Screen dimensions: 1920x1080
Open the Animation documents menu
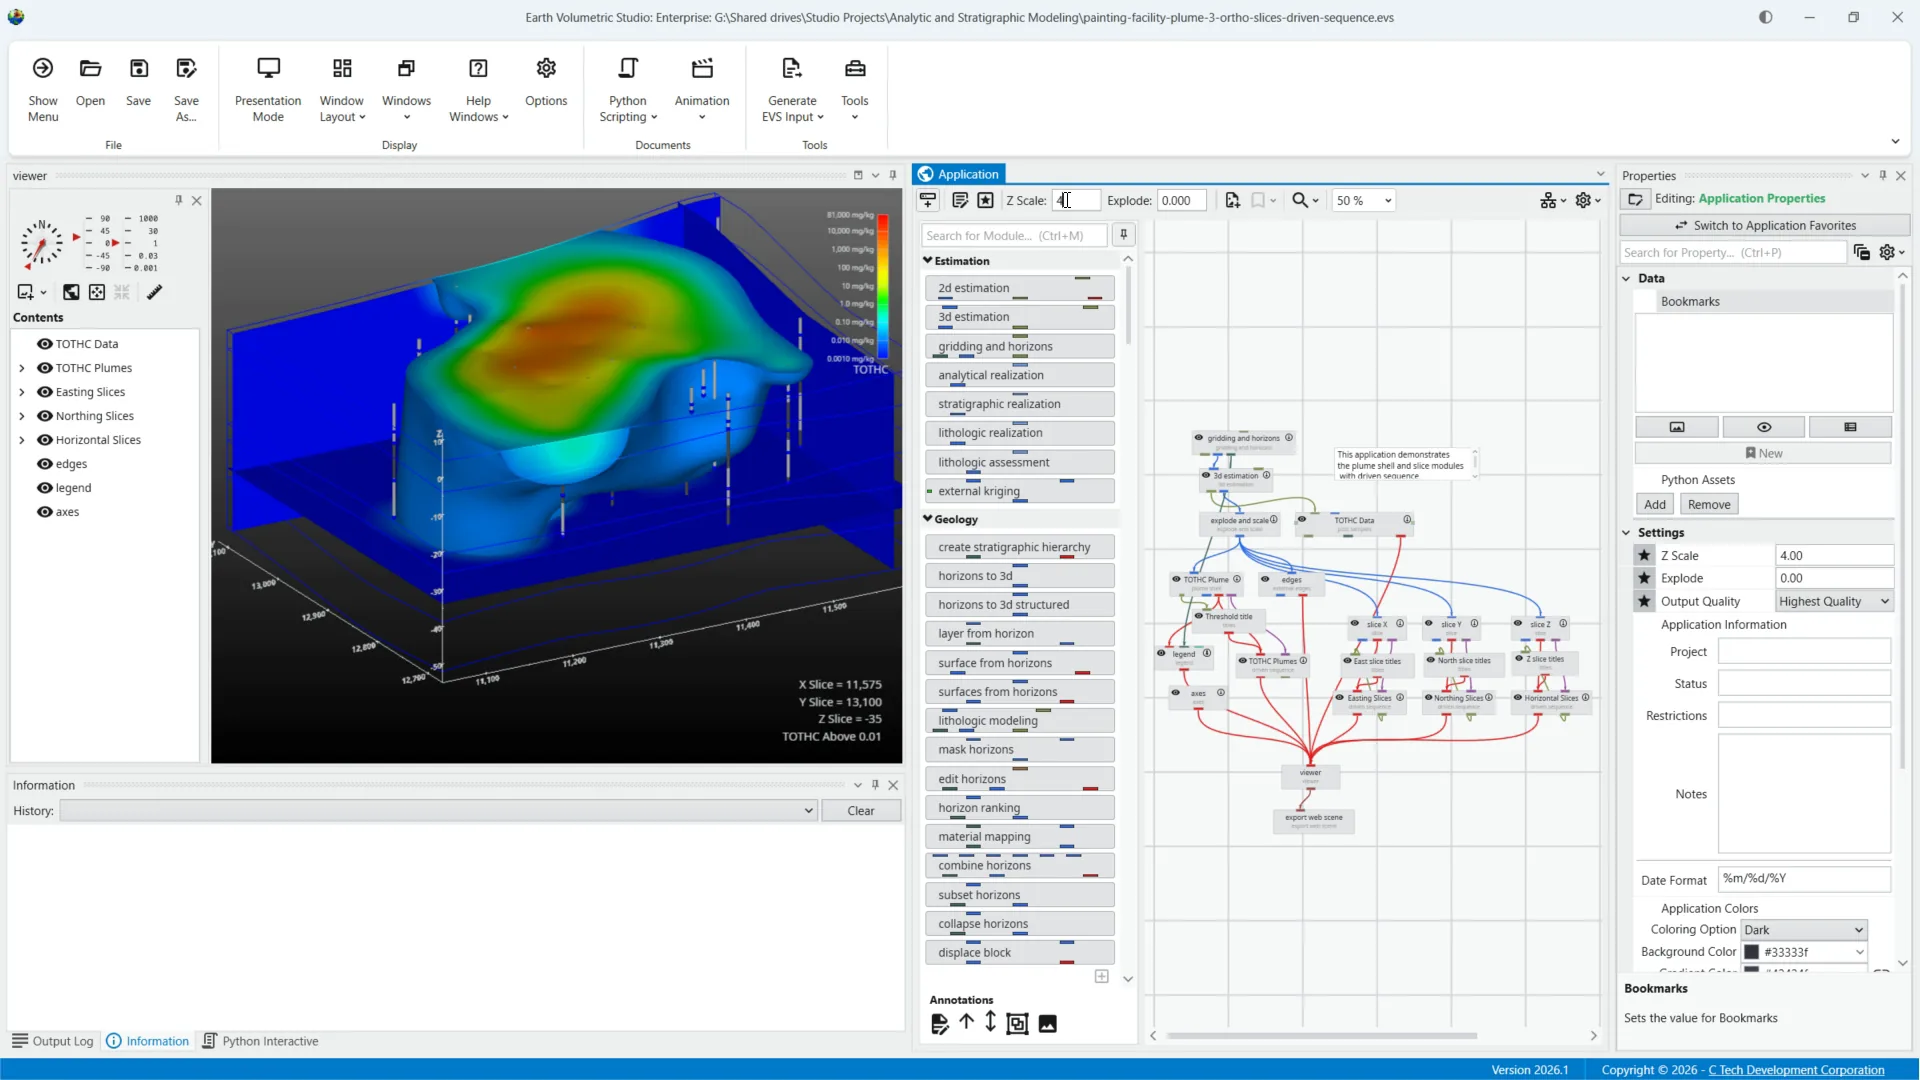coord(702,89)
